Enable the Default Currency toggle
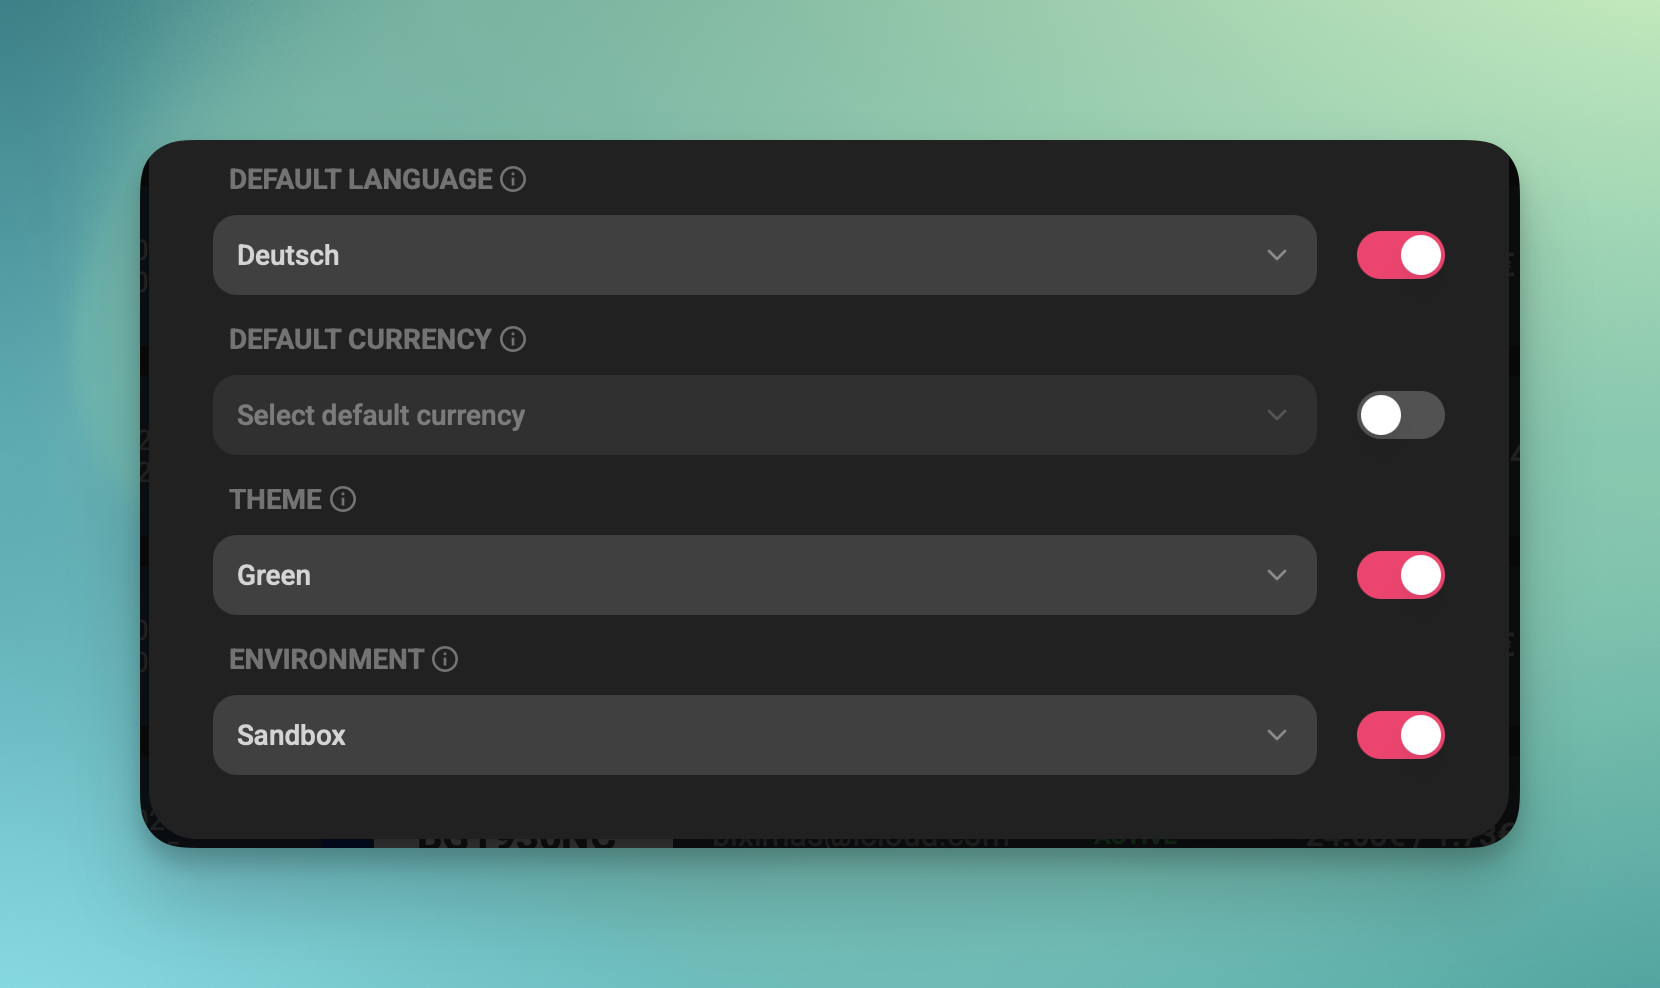Screen dimensions: 1660x988 (x=1400, y=415)
